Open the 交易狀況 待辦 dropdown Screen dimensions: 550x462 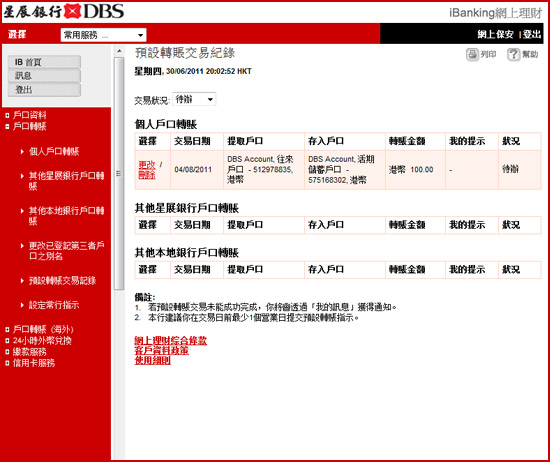194,99
